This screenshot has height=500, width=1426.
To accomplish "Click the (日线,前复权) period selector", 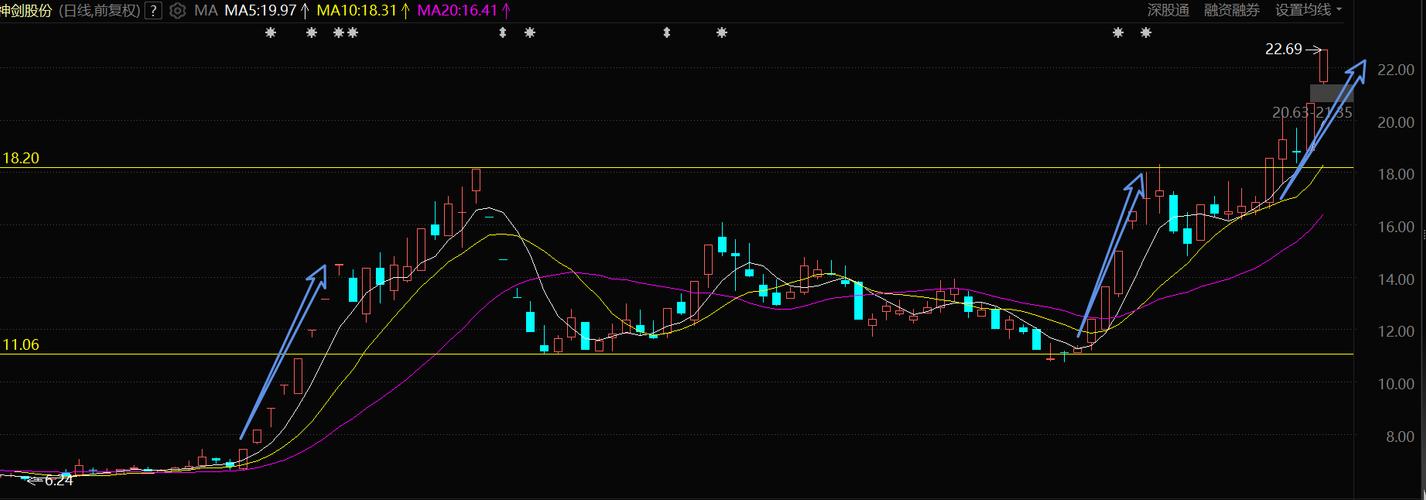I will (x=100, y=11).
